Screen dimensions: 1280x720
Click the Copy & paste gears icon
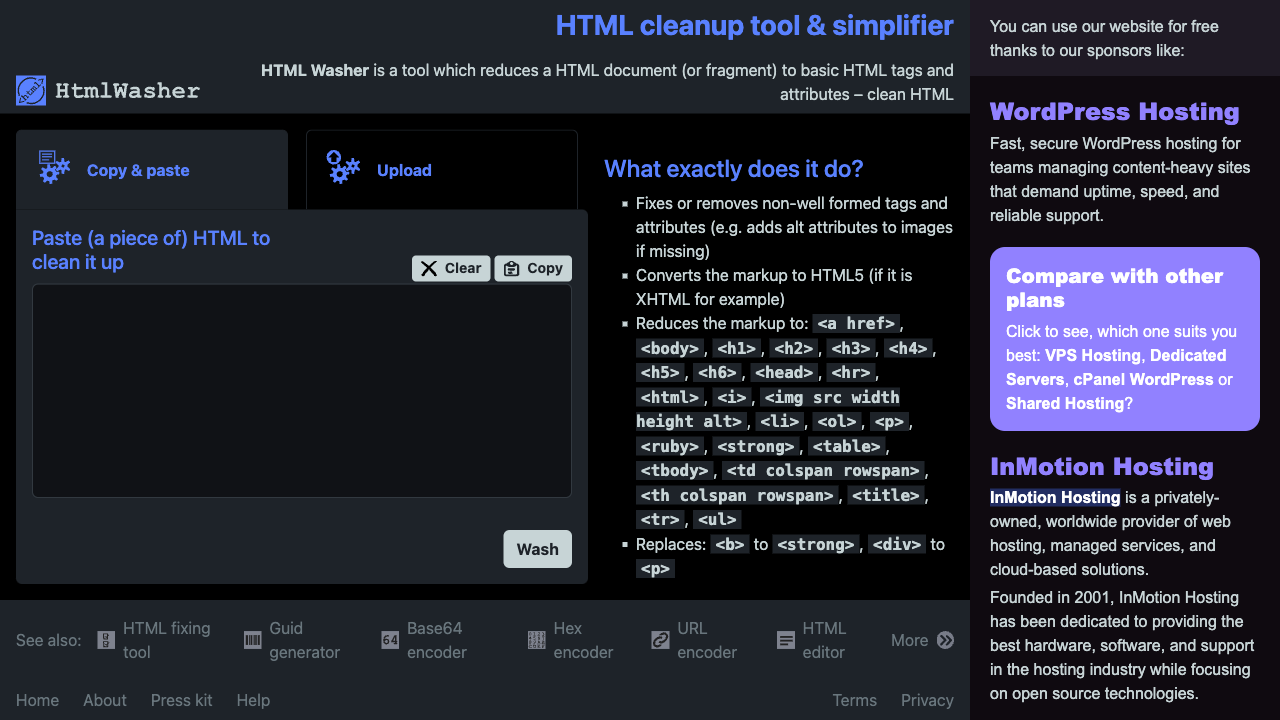click(54, 167)
